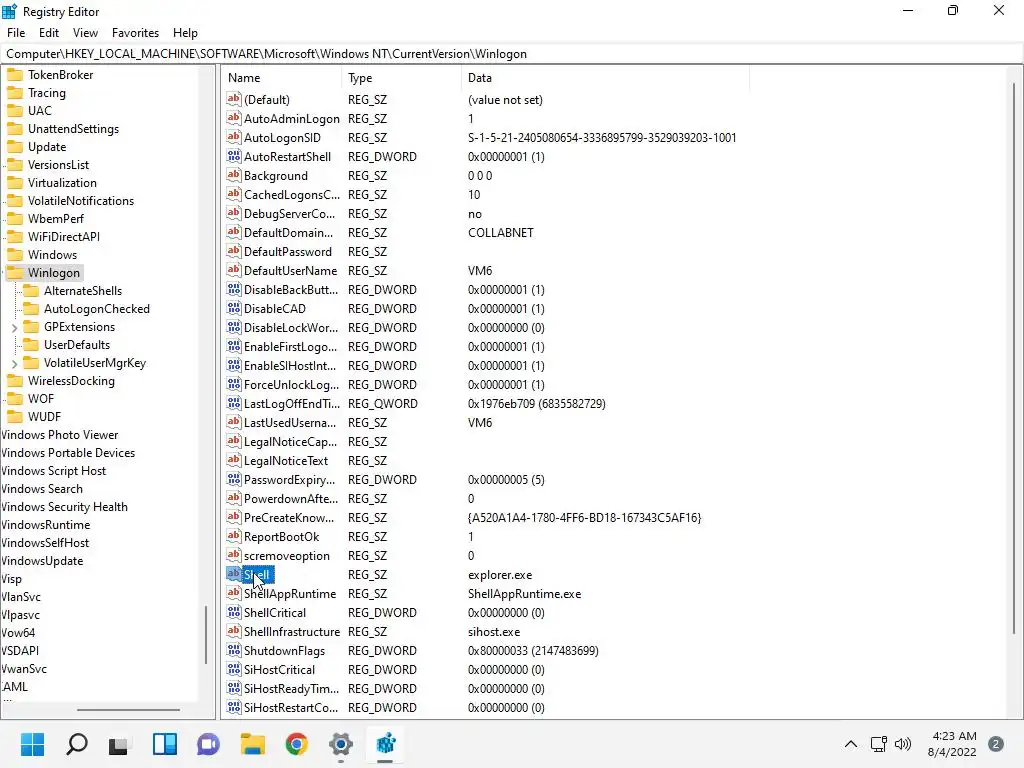The image size is (1024, 768).
Task: Select the Winlogon key in tree
Action: pyautogui.click(x=54, y=272)
